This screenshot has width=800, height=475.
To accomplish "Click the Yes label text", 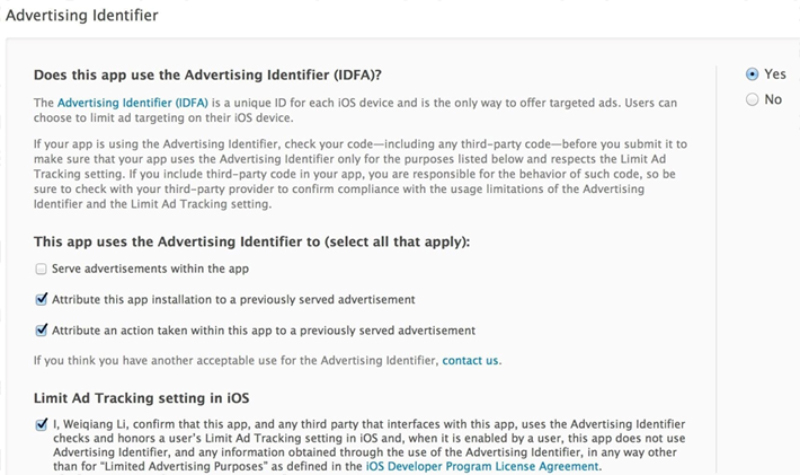I will pos(774,74).
